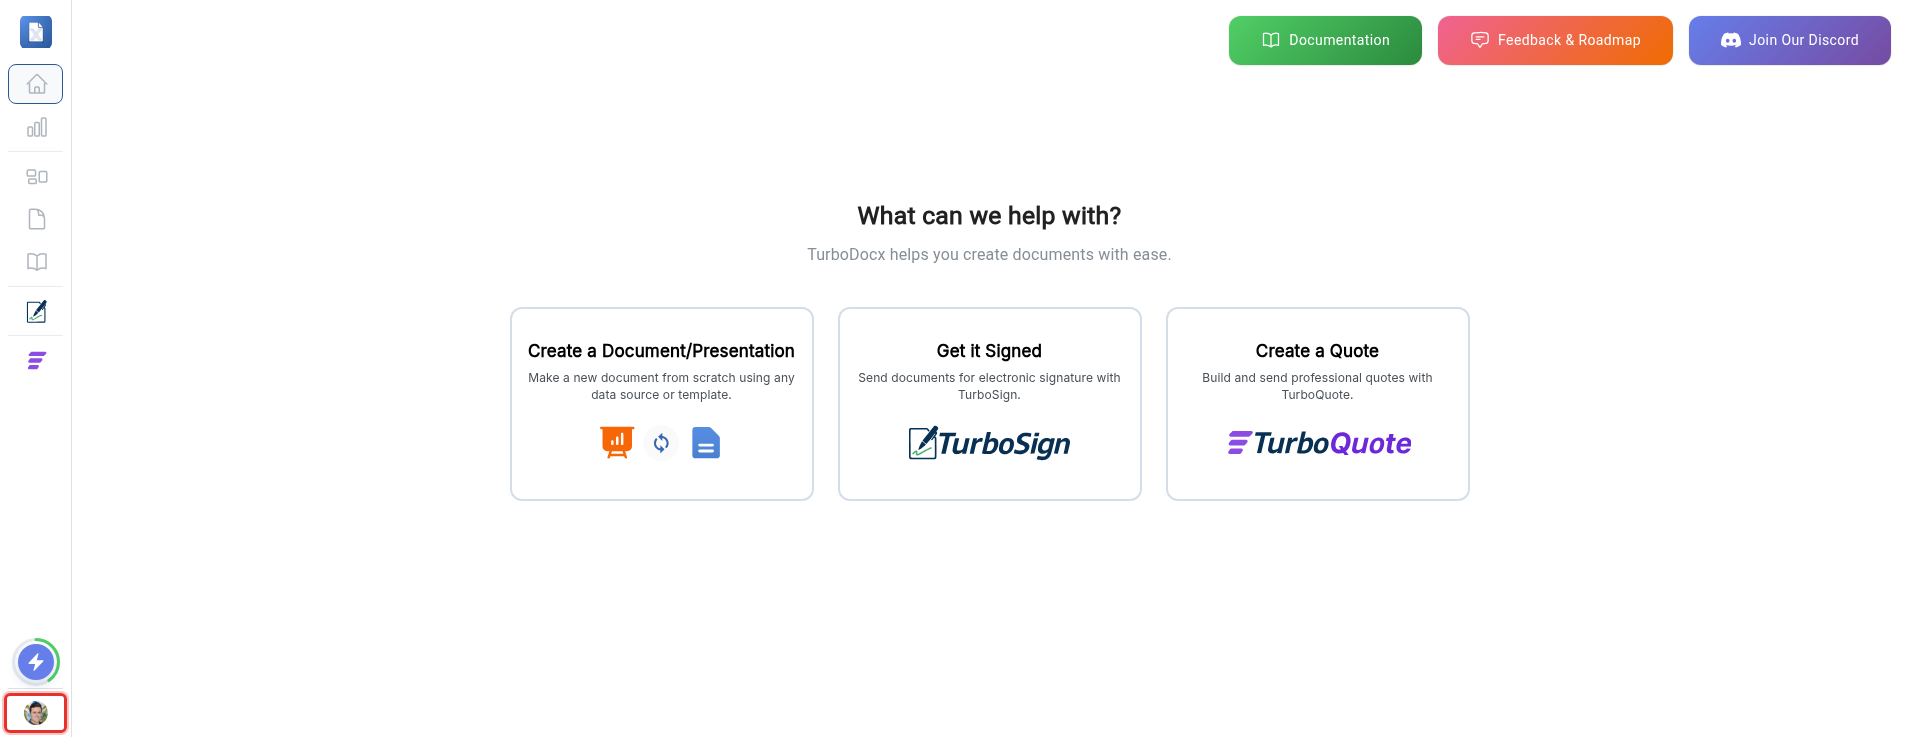Open the Home sidebar icon
This screenshot has width=1907, height=737.
tap(36, 84)
